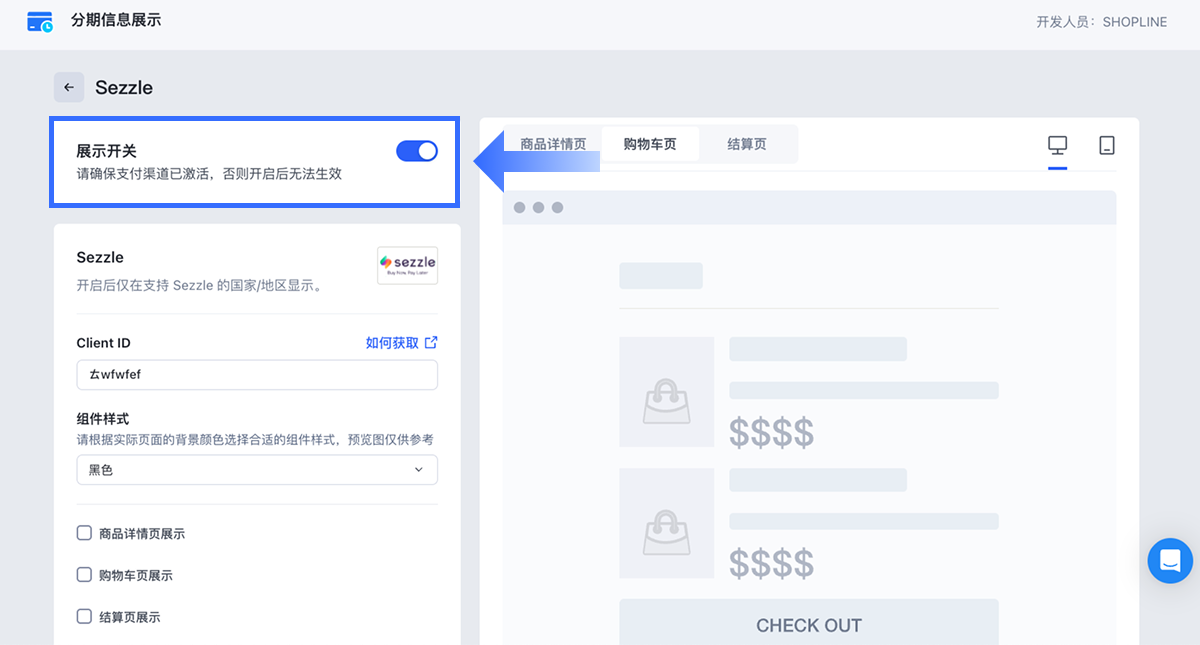Check the 购物车页展示 checkbox
The height and width of the screenshot is (645, 1200).
pyautogui.click(x=84, y=575)
